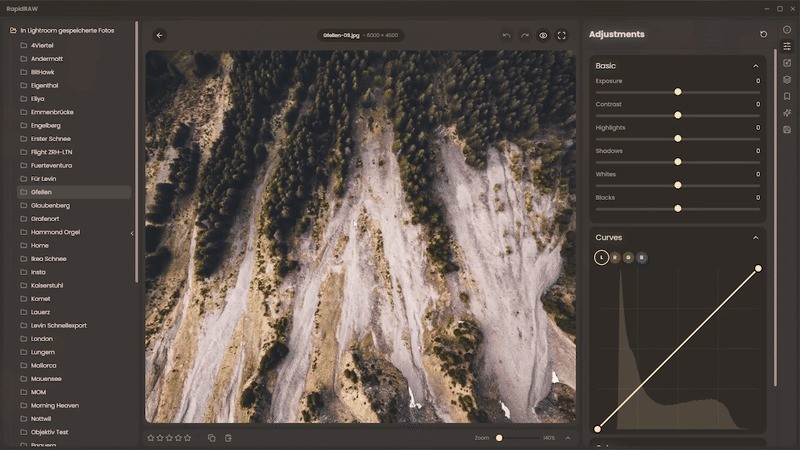
Task: Click the undo arrow icon
Action: tap(507, 35)
